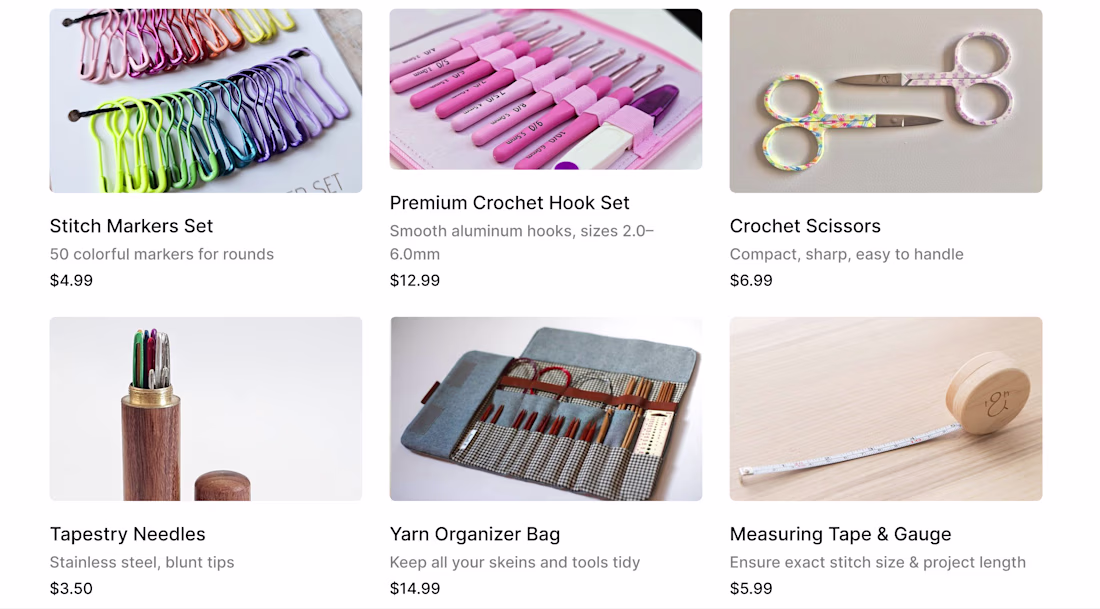This screenshot has height=609, width=1100.
Task: Click the Premium Crochet Hook Set photo
Action: click(x=546, y=89)
